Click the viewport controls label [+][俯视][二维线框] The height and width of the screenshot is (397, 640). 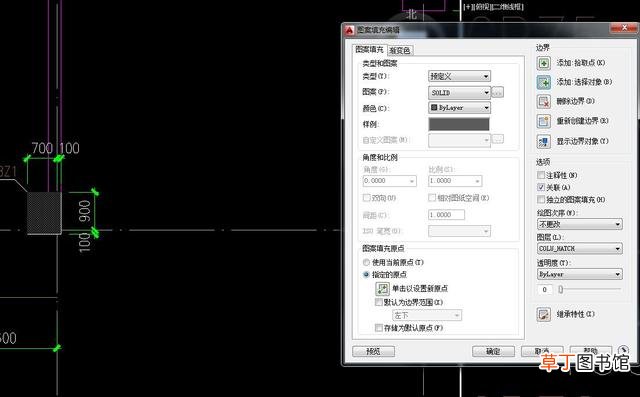[493, 7]
